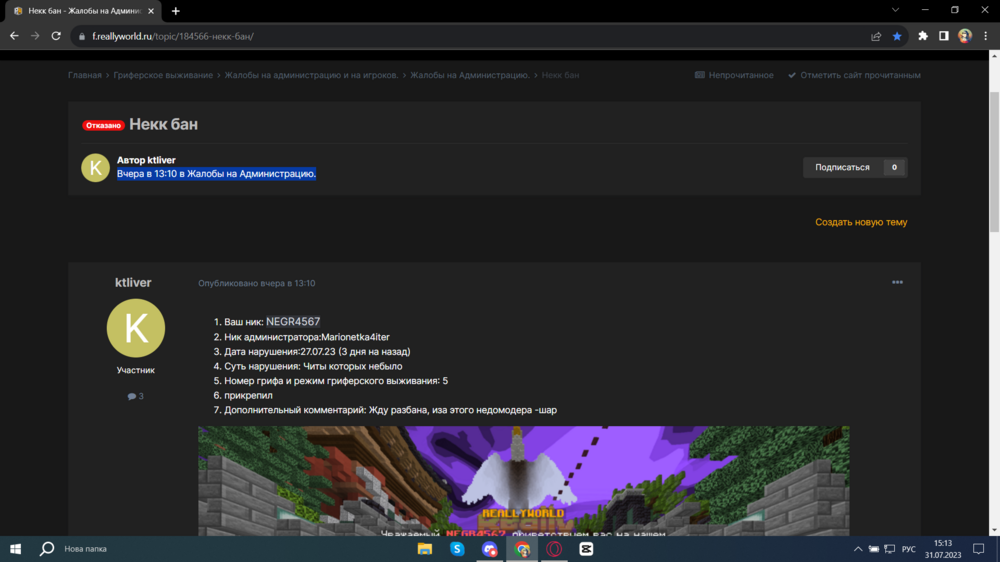The image size is (1000, 562).
Task: Open Chrome profile avatar
Action: click(x=965, y=36)
